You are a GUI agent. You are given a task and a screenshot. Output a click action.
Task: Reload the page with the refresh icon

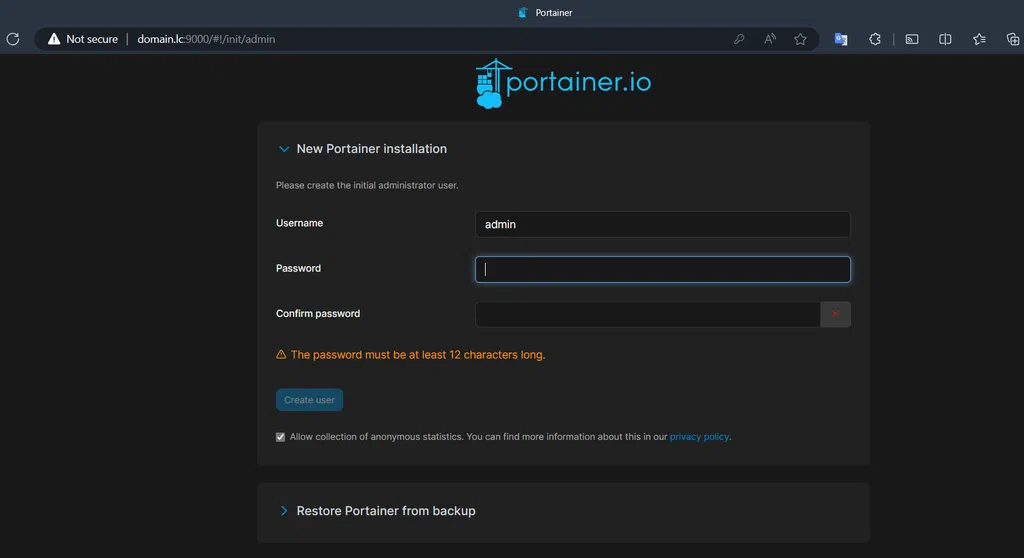[12, 39]
